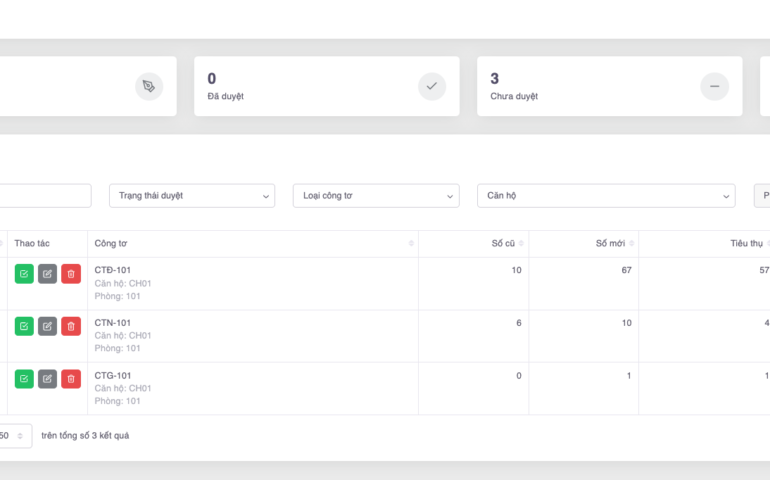770x480 pixels.
Task: Expand the Loại công tơ filter
Action: 375,196
